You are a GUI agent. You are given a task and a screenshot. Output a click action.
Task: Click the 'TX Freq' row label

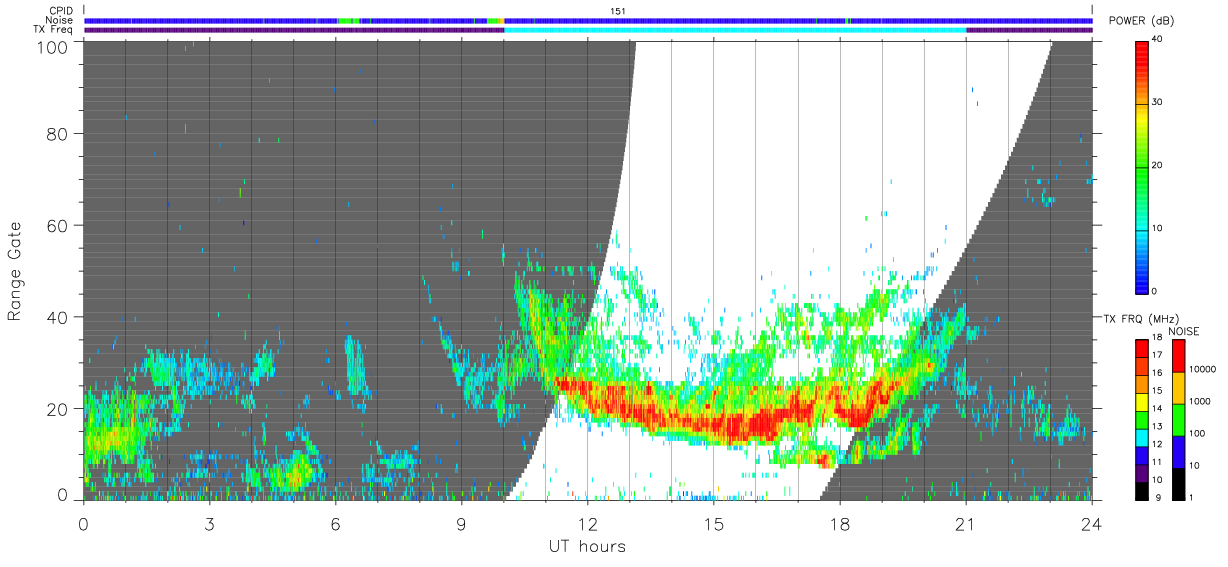coord(55,29)
